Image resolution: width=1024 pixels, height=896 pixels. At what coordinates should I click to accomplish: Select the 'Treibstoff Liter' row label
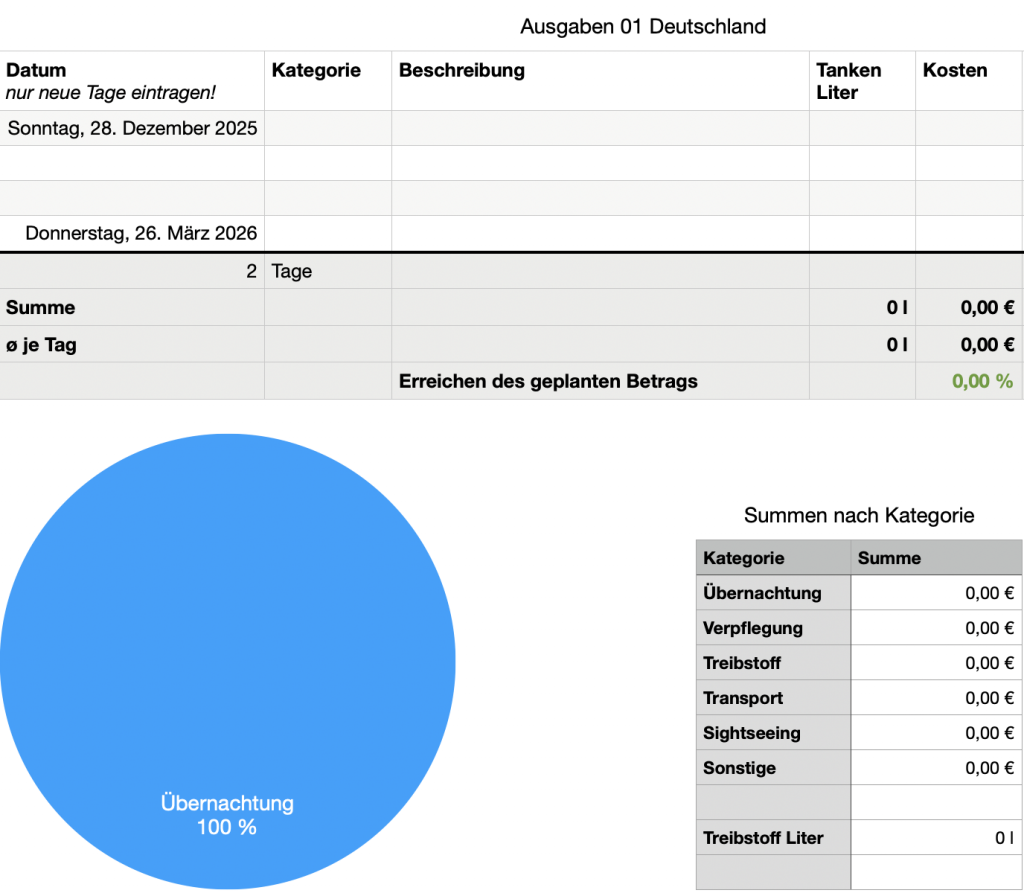click(x=773, y=838)
